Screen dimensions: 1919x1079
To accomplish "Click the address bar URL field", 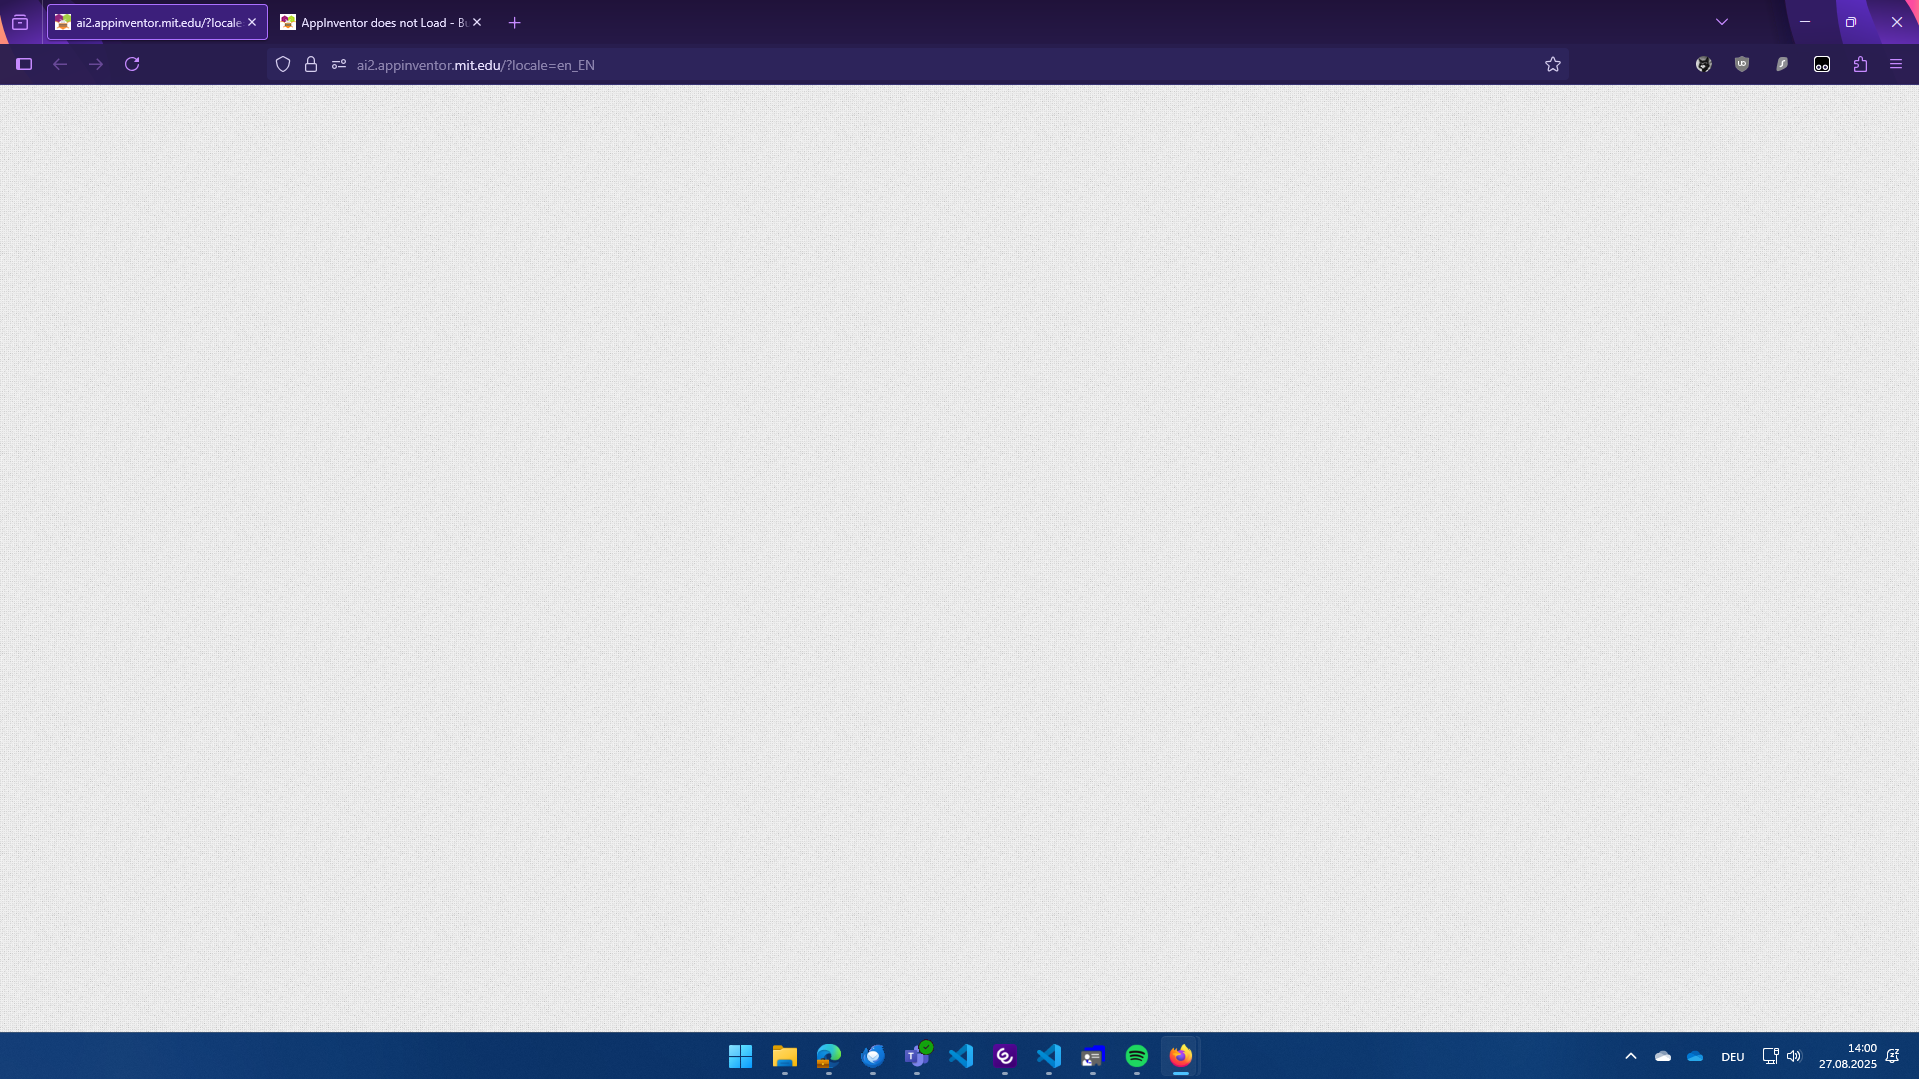I will 900,65.
